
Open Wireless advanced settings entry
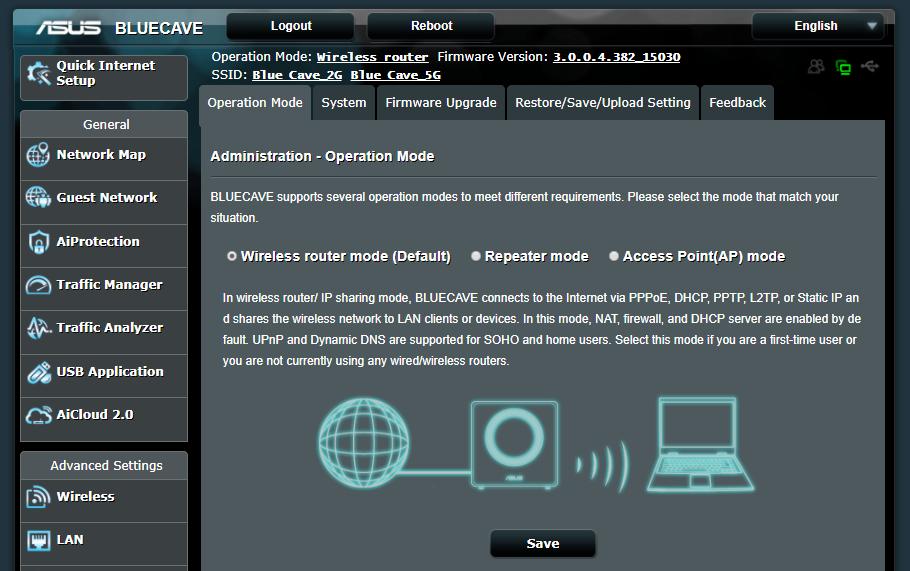[x=104, y=500]
